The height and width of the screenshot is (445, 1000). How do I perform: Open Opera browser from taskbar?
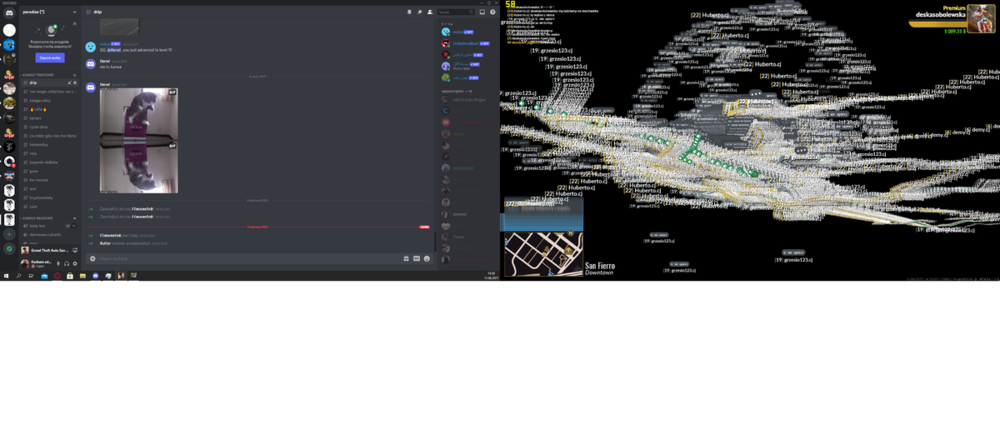(57, 275)
